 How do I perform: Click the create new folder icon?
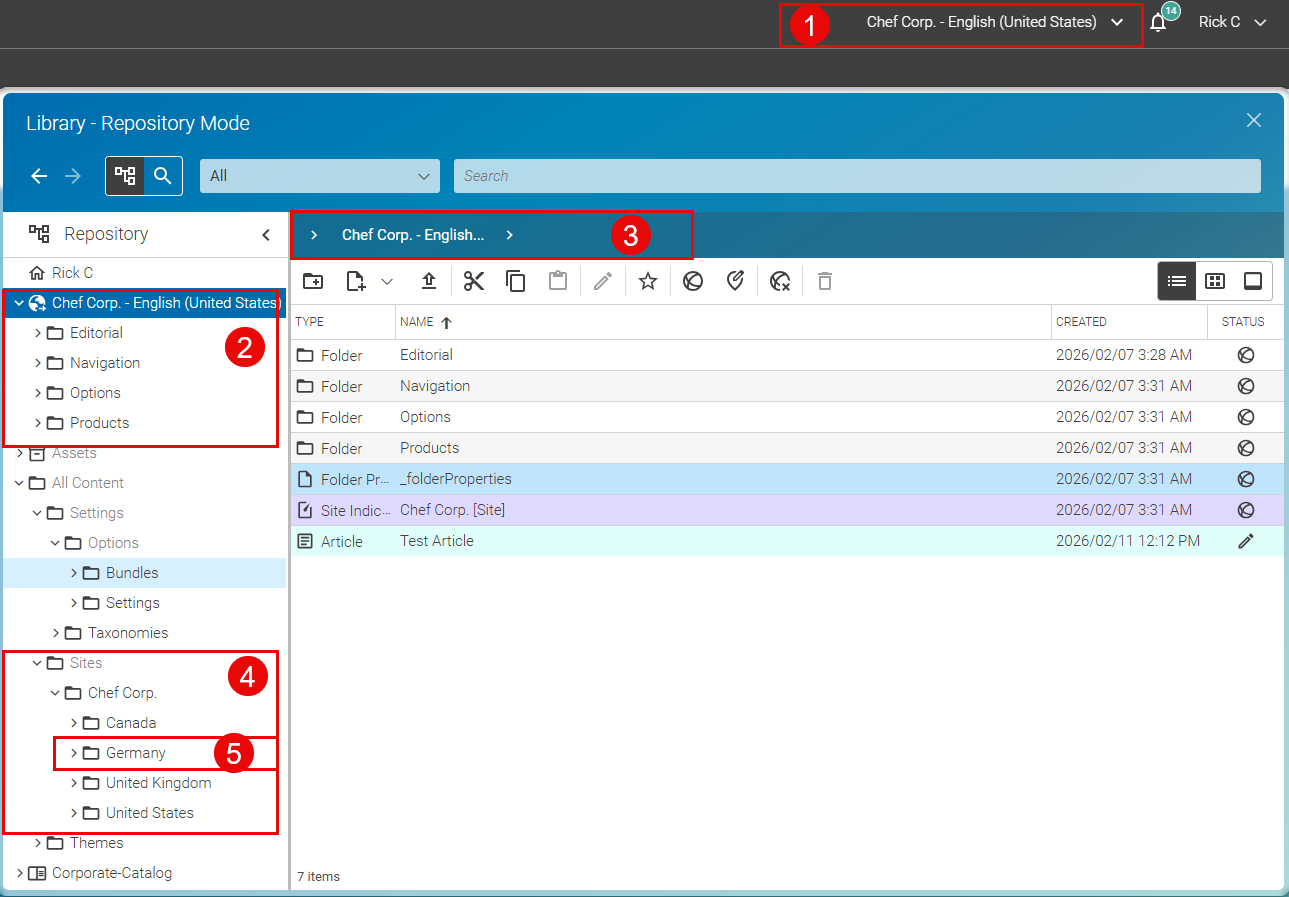[313, 282]
